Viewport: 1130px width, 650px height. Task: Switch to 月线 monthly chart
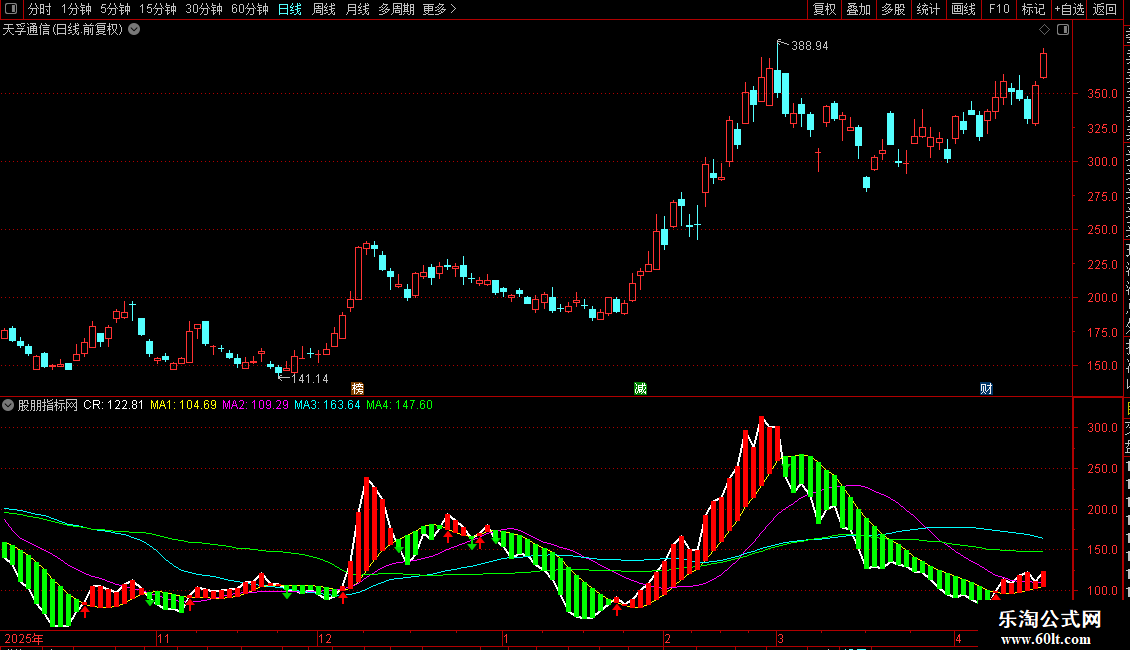tap(357, 9)
